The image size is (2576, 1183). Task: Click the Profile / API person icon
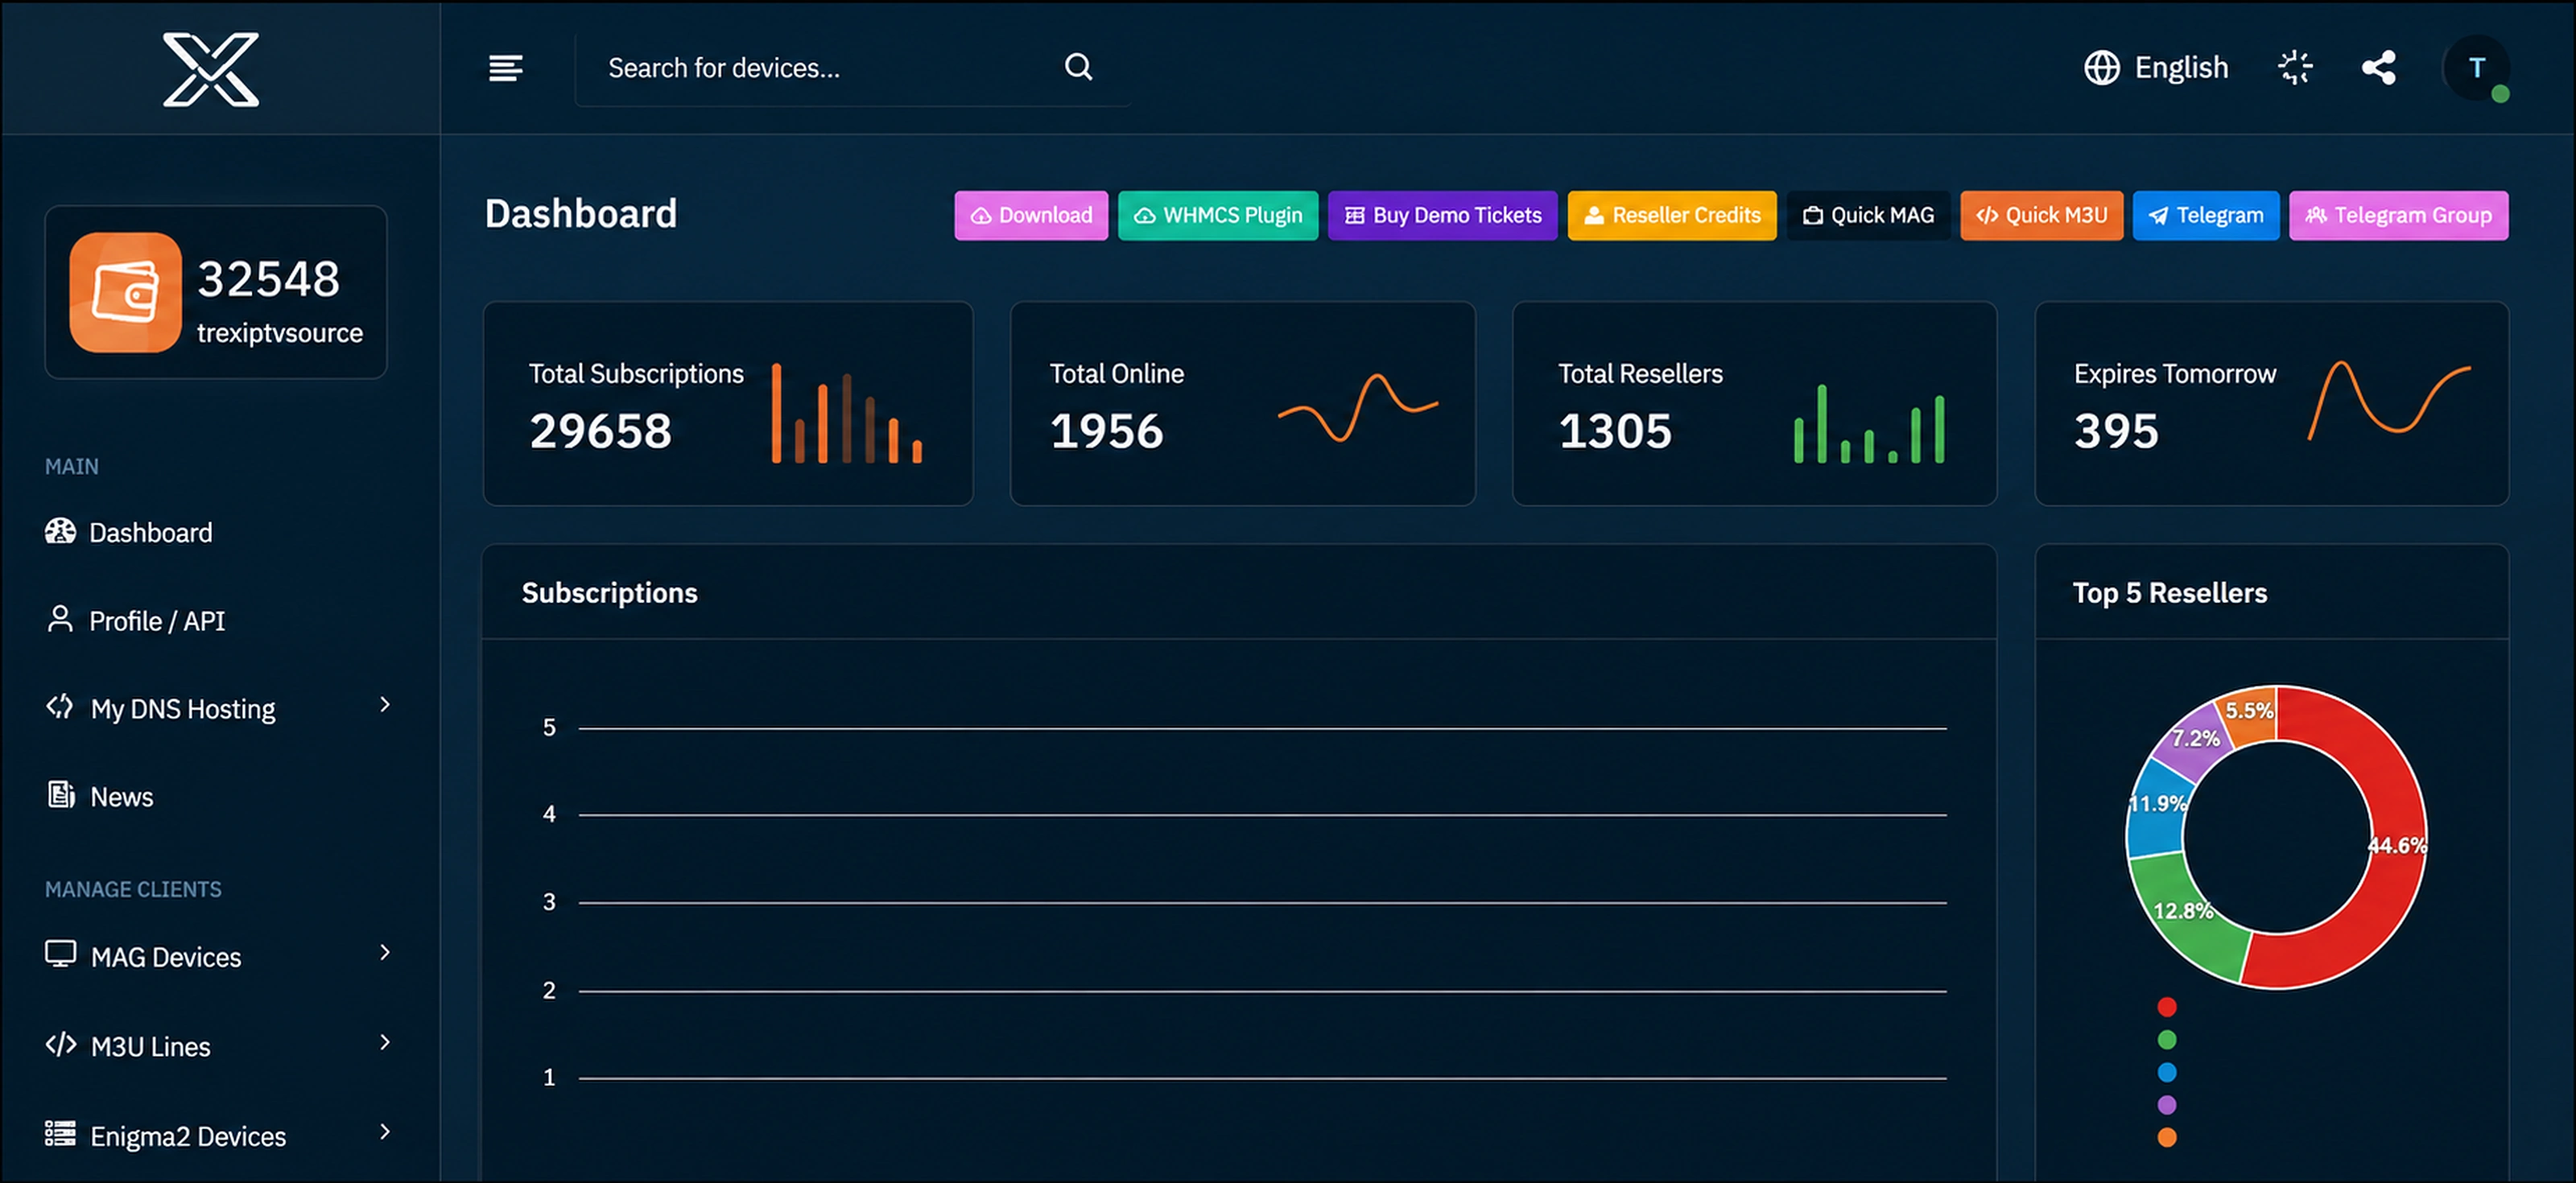(x=60, y=619)
